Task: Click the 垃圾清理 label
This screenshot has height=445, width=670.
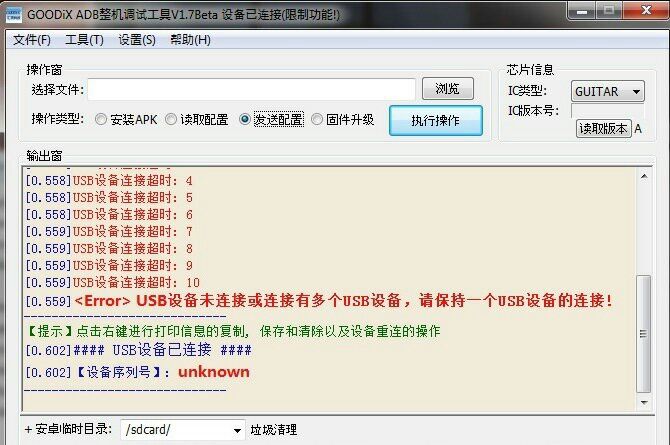Action: pyautogui.click(x=273, y=430)
